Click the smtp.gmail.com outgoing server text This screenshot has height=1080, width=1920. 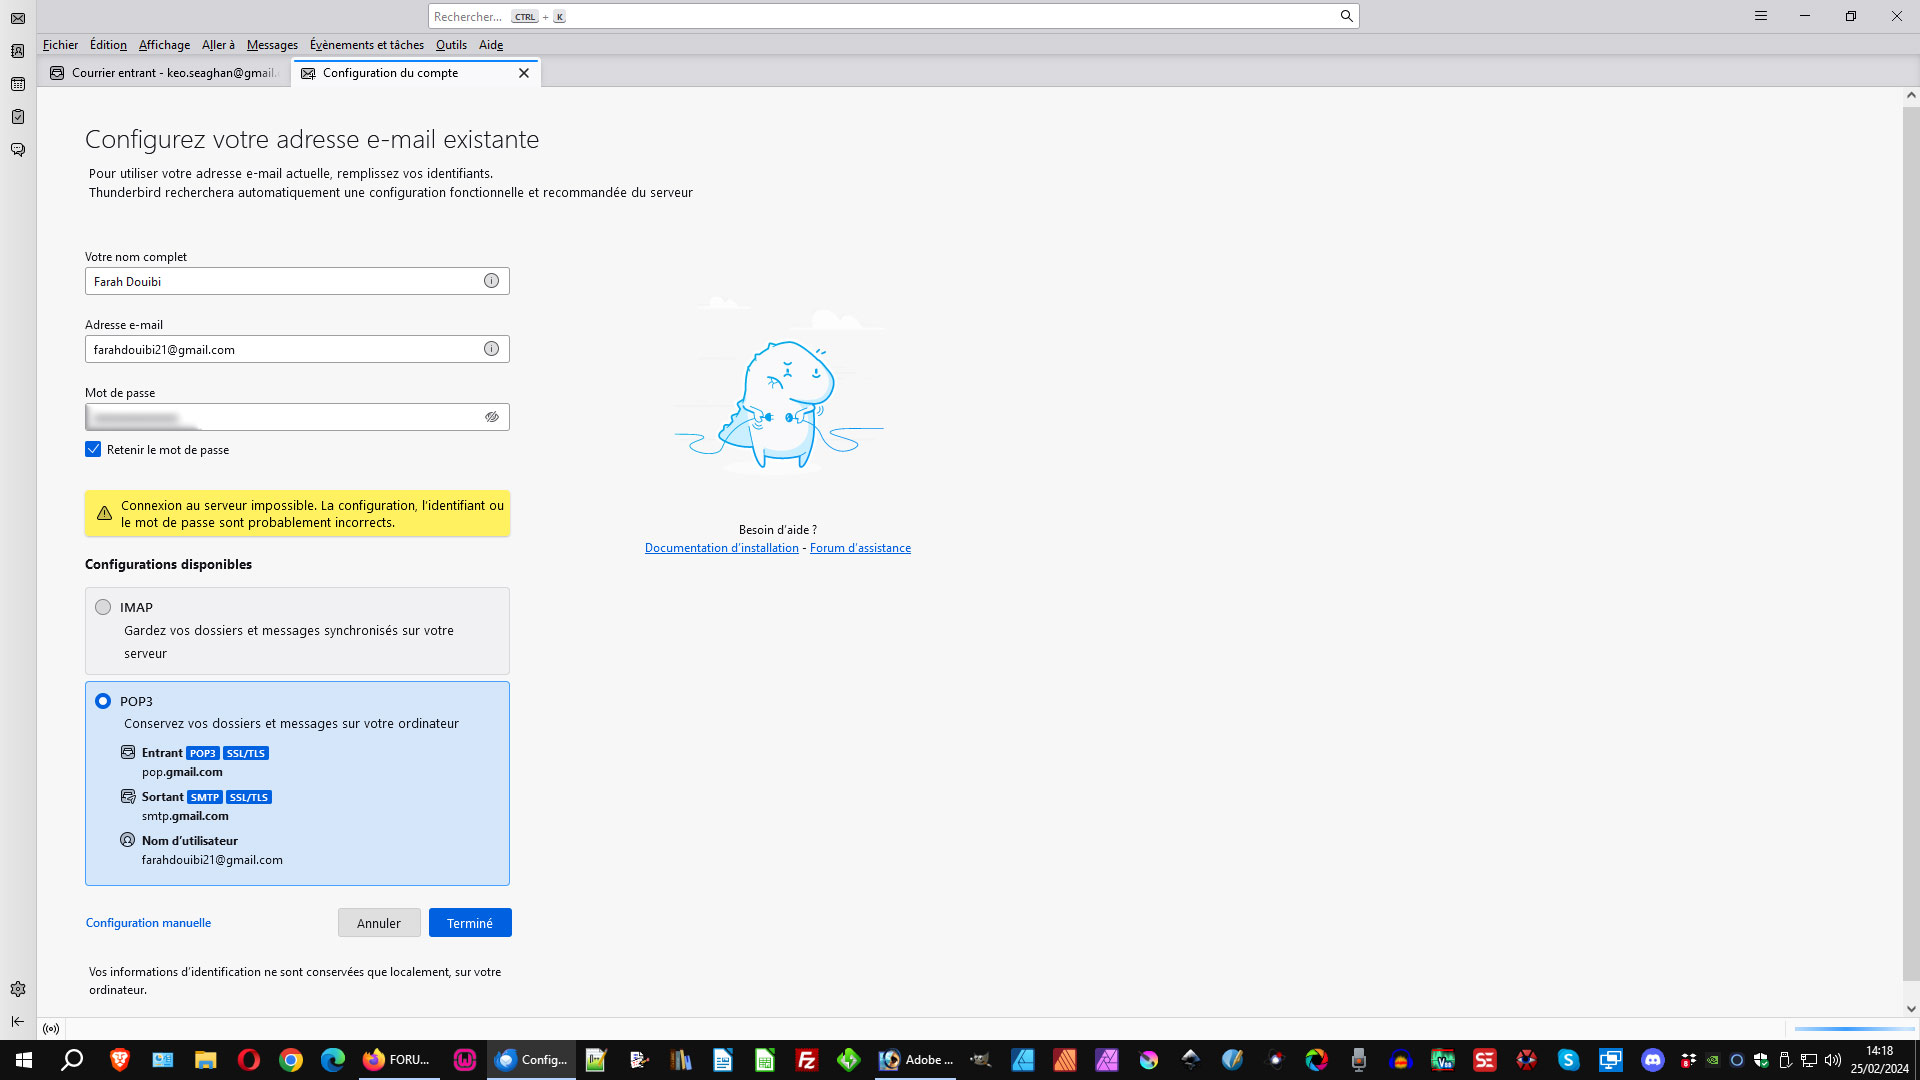coord(185,816)
